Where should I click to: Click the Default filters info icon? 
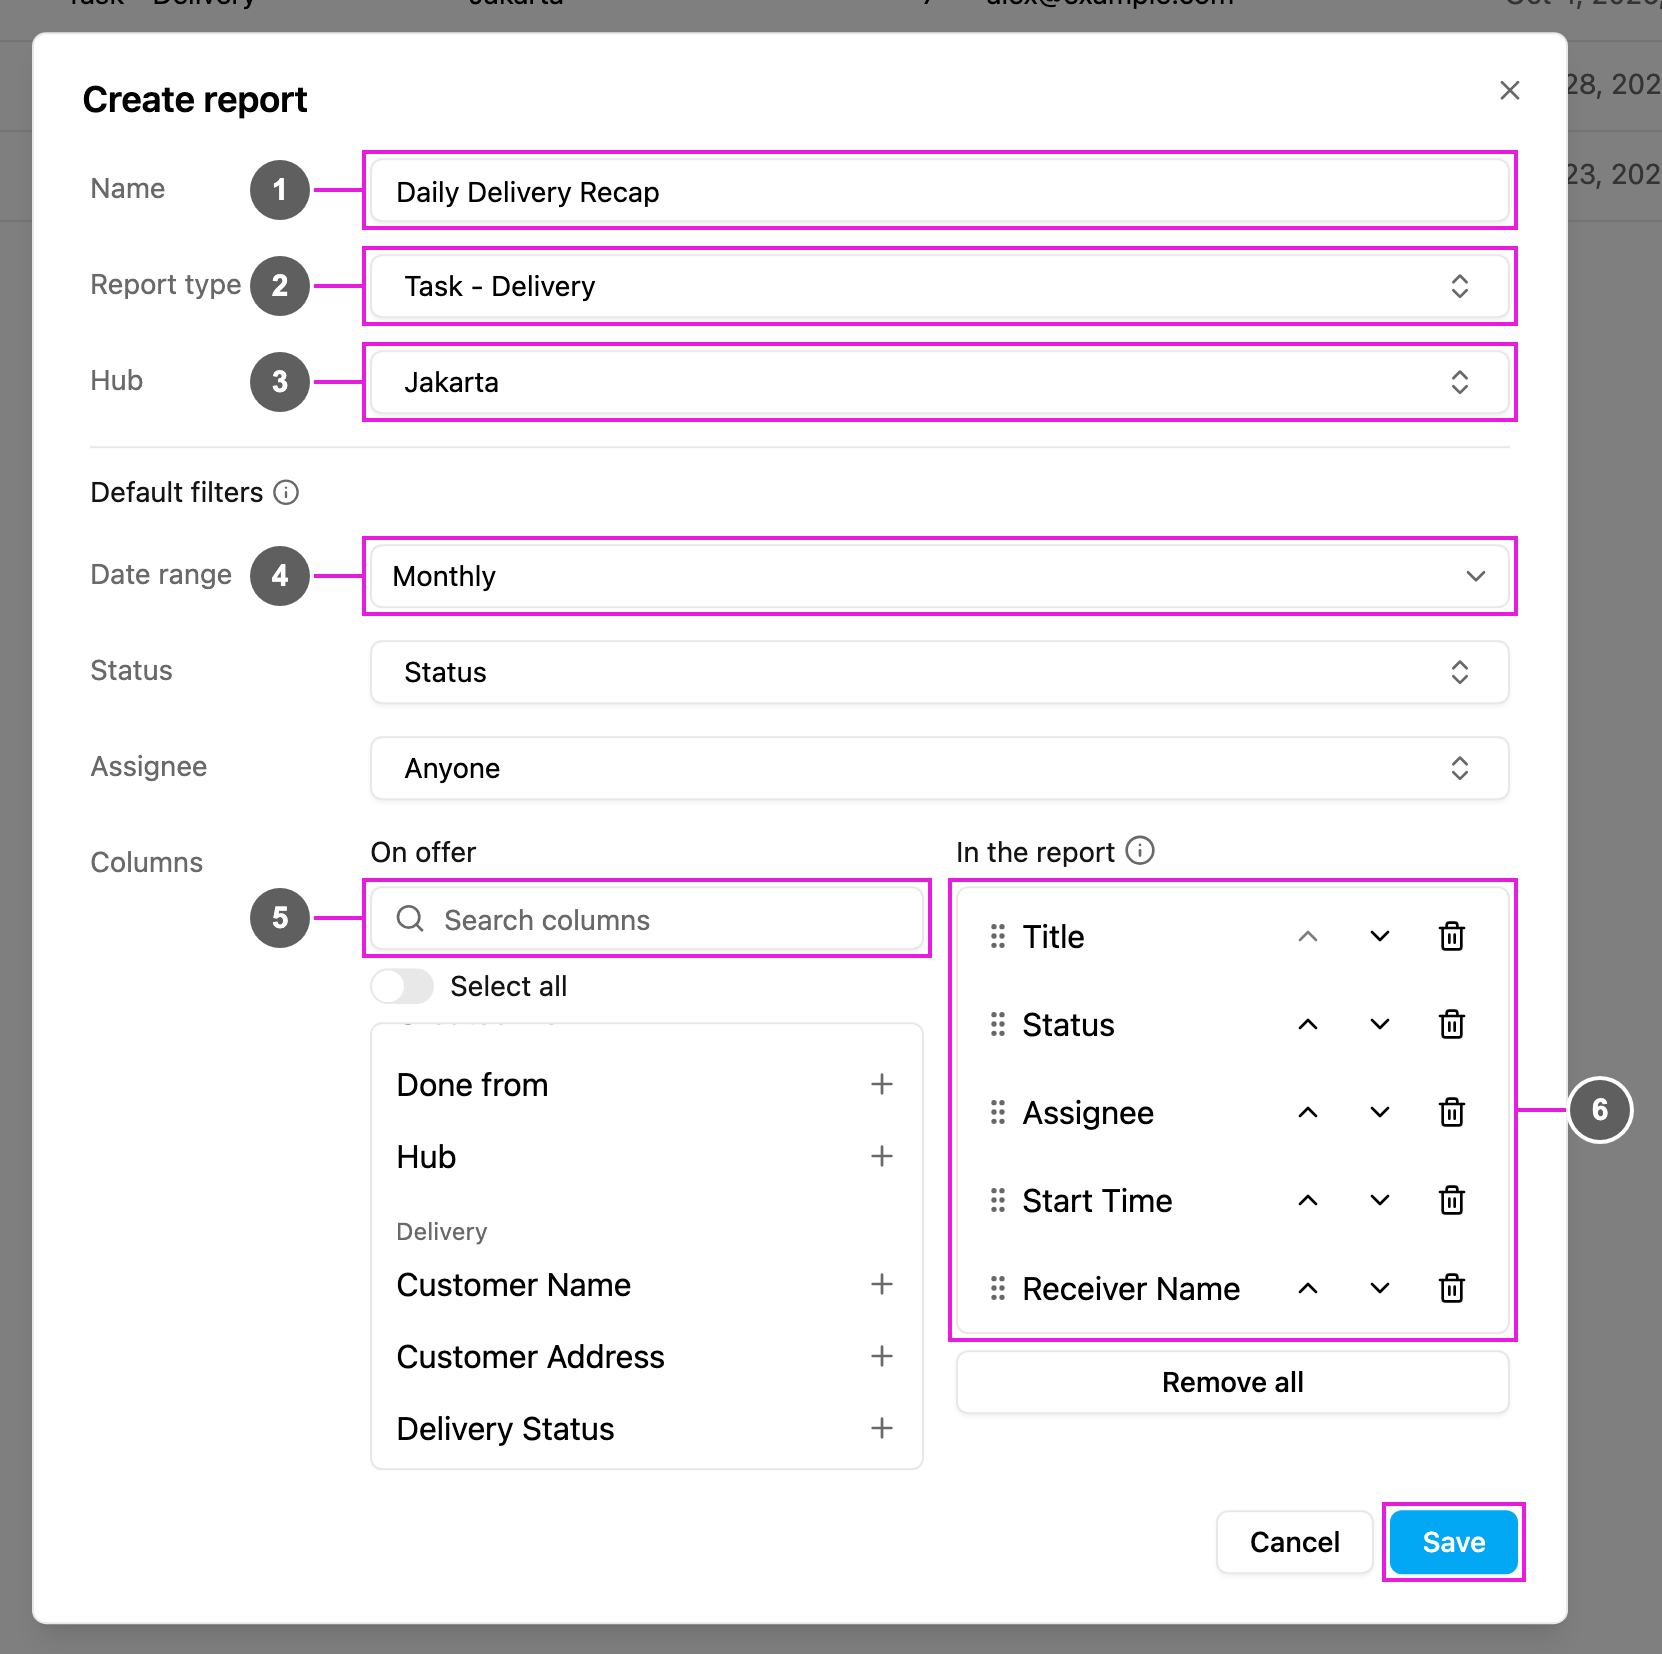(x=287, y=493)
